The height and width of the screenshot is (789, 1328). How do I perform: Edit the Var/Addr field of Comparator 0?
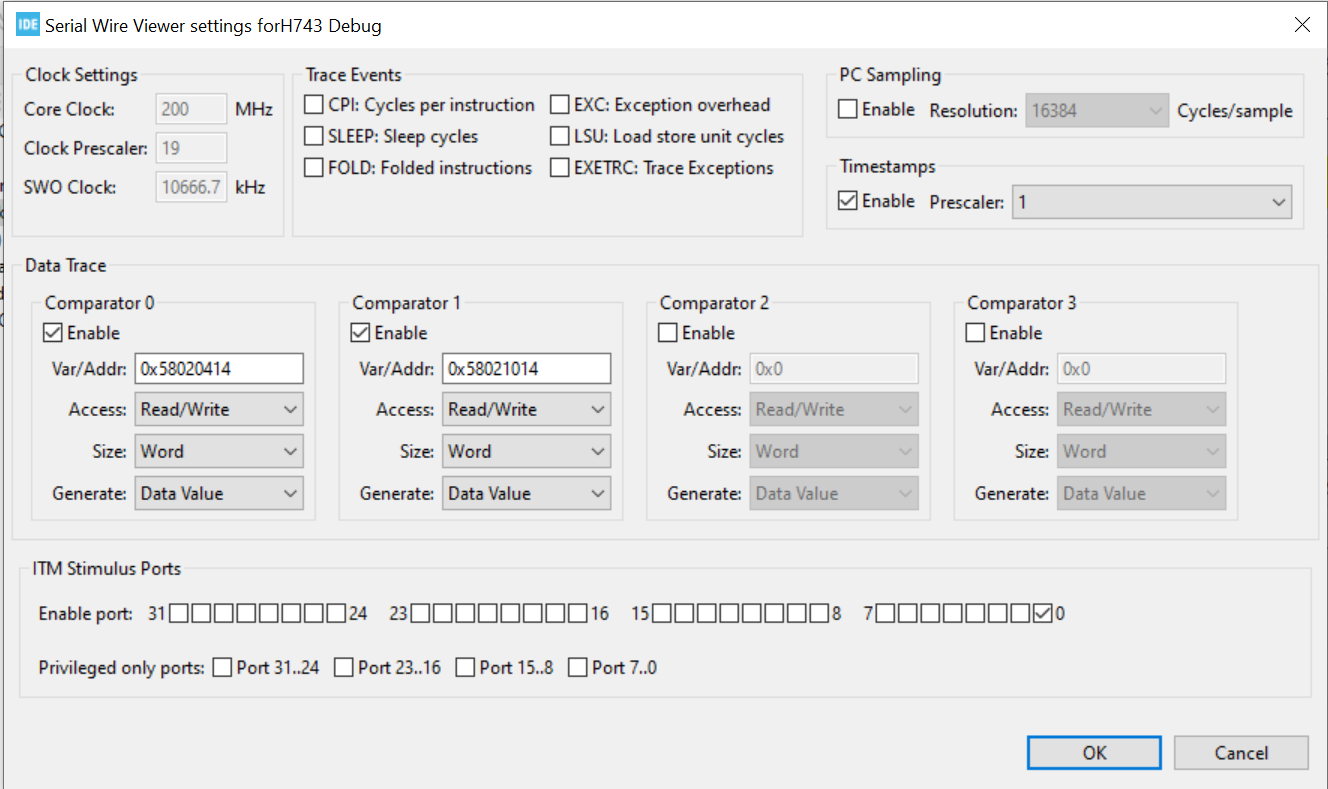coord(219,368)
